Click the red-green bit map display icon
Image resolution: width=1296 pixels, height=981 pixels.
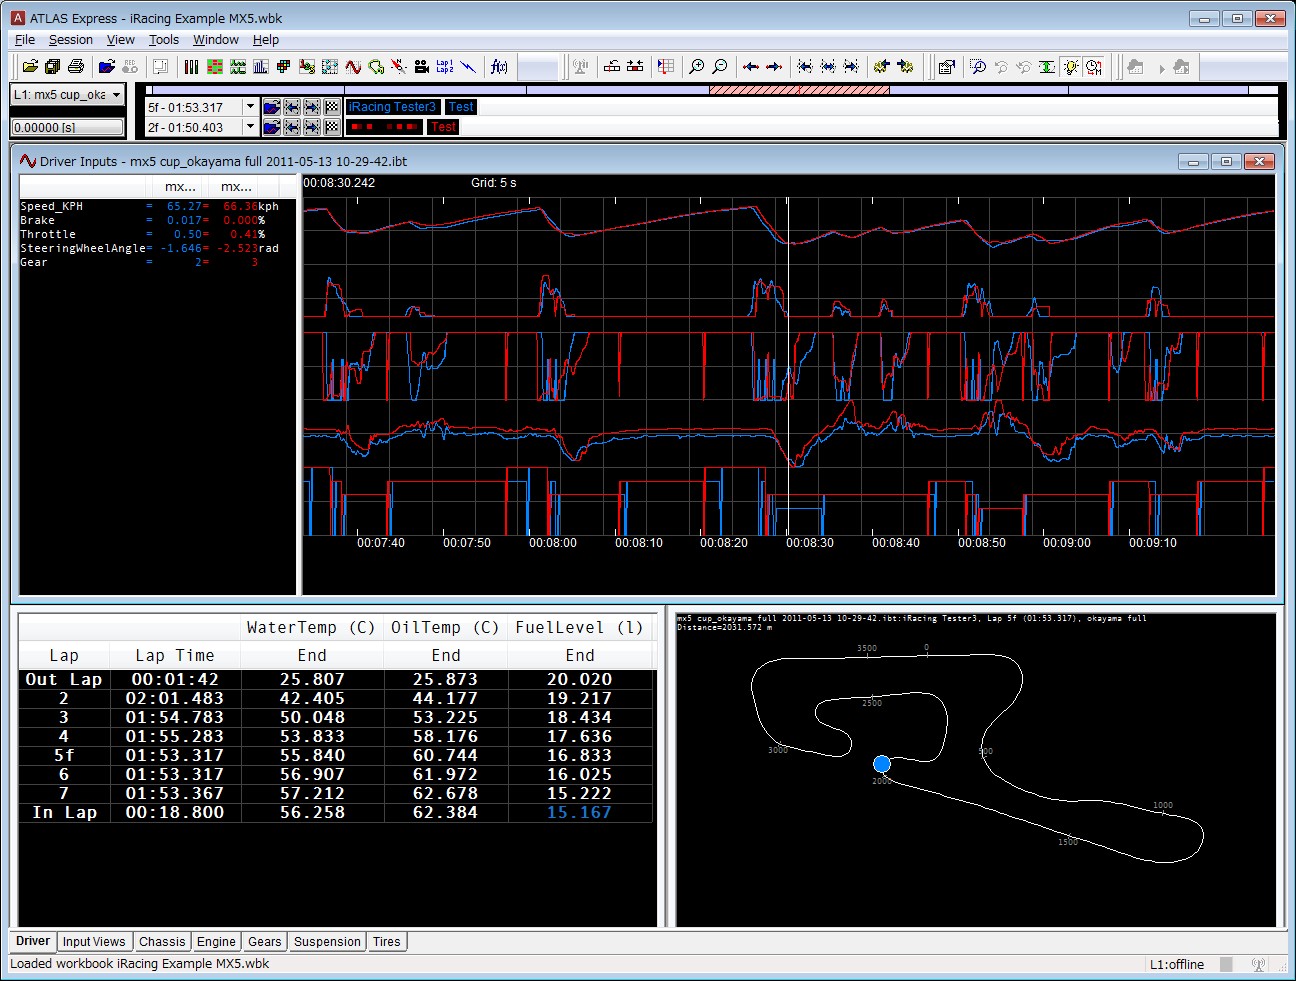pos(214,67)
